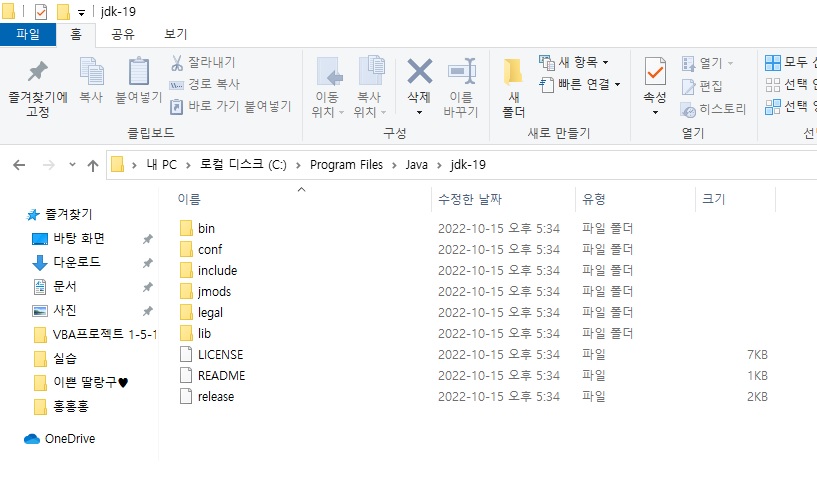
Task: Expand the Delete (삭제) dropdown arrow
Action: [419, 113]
